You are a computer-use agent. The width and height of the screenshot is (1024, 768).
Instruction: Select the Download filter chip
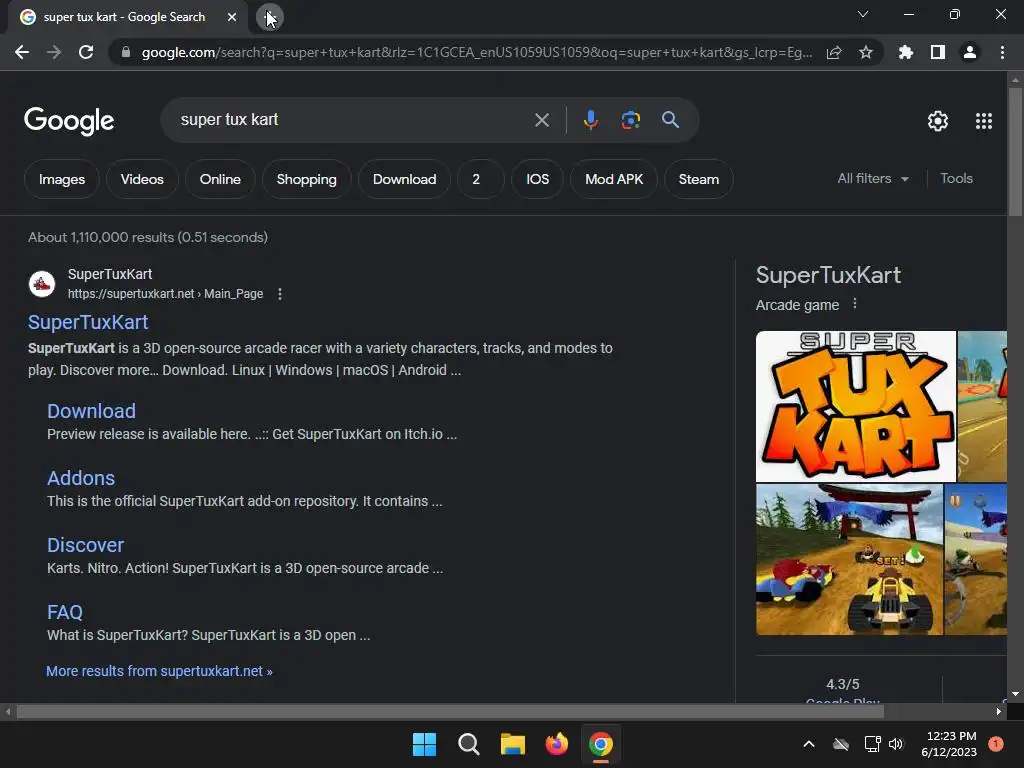pos(404,179)
